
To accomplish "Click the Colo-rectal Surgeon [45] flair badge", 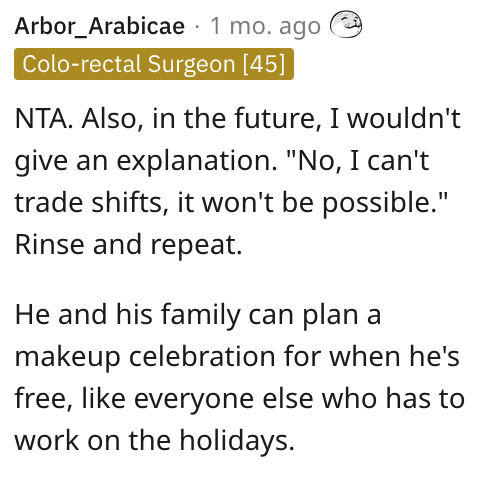I will (154, 64).
